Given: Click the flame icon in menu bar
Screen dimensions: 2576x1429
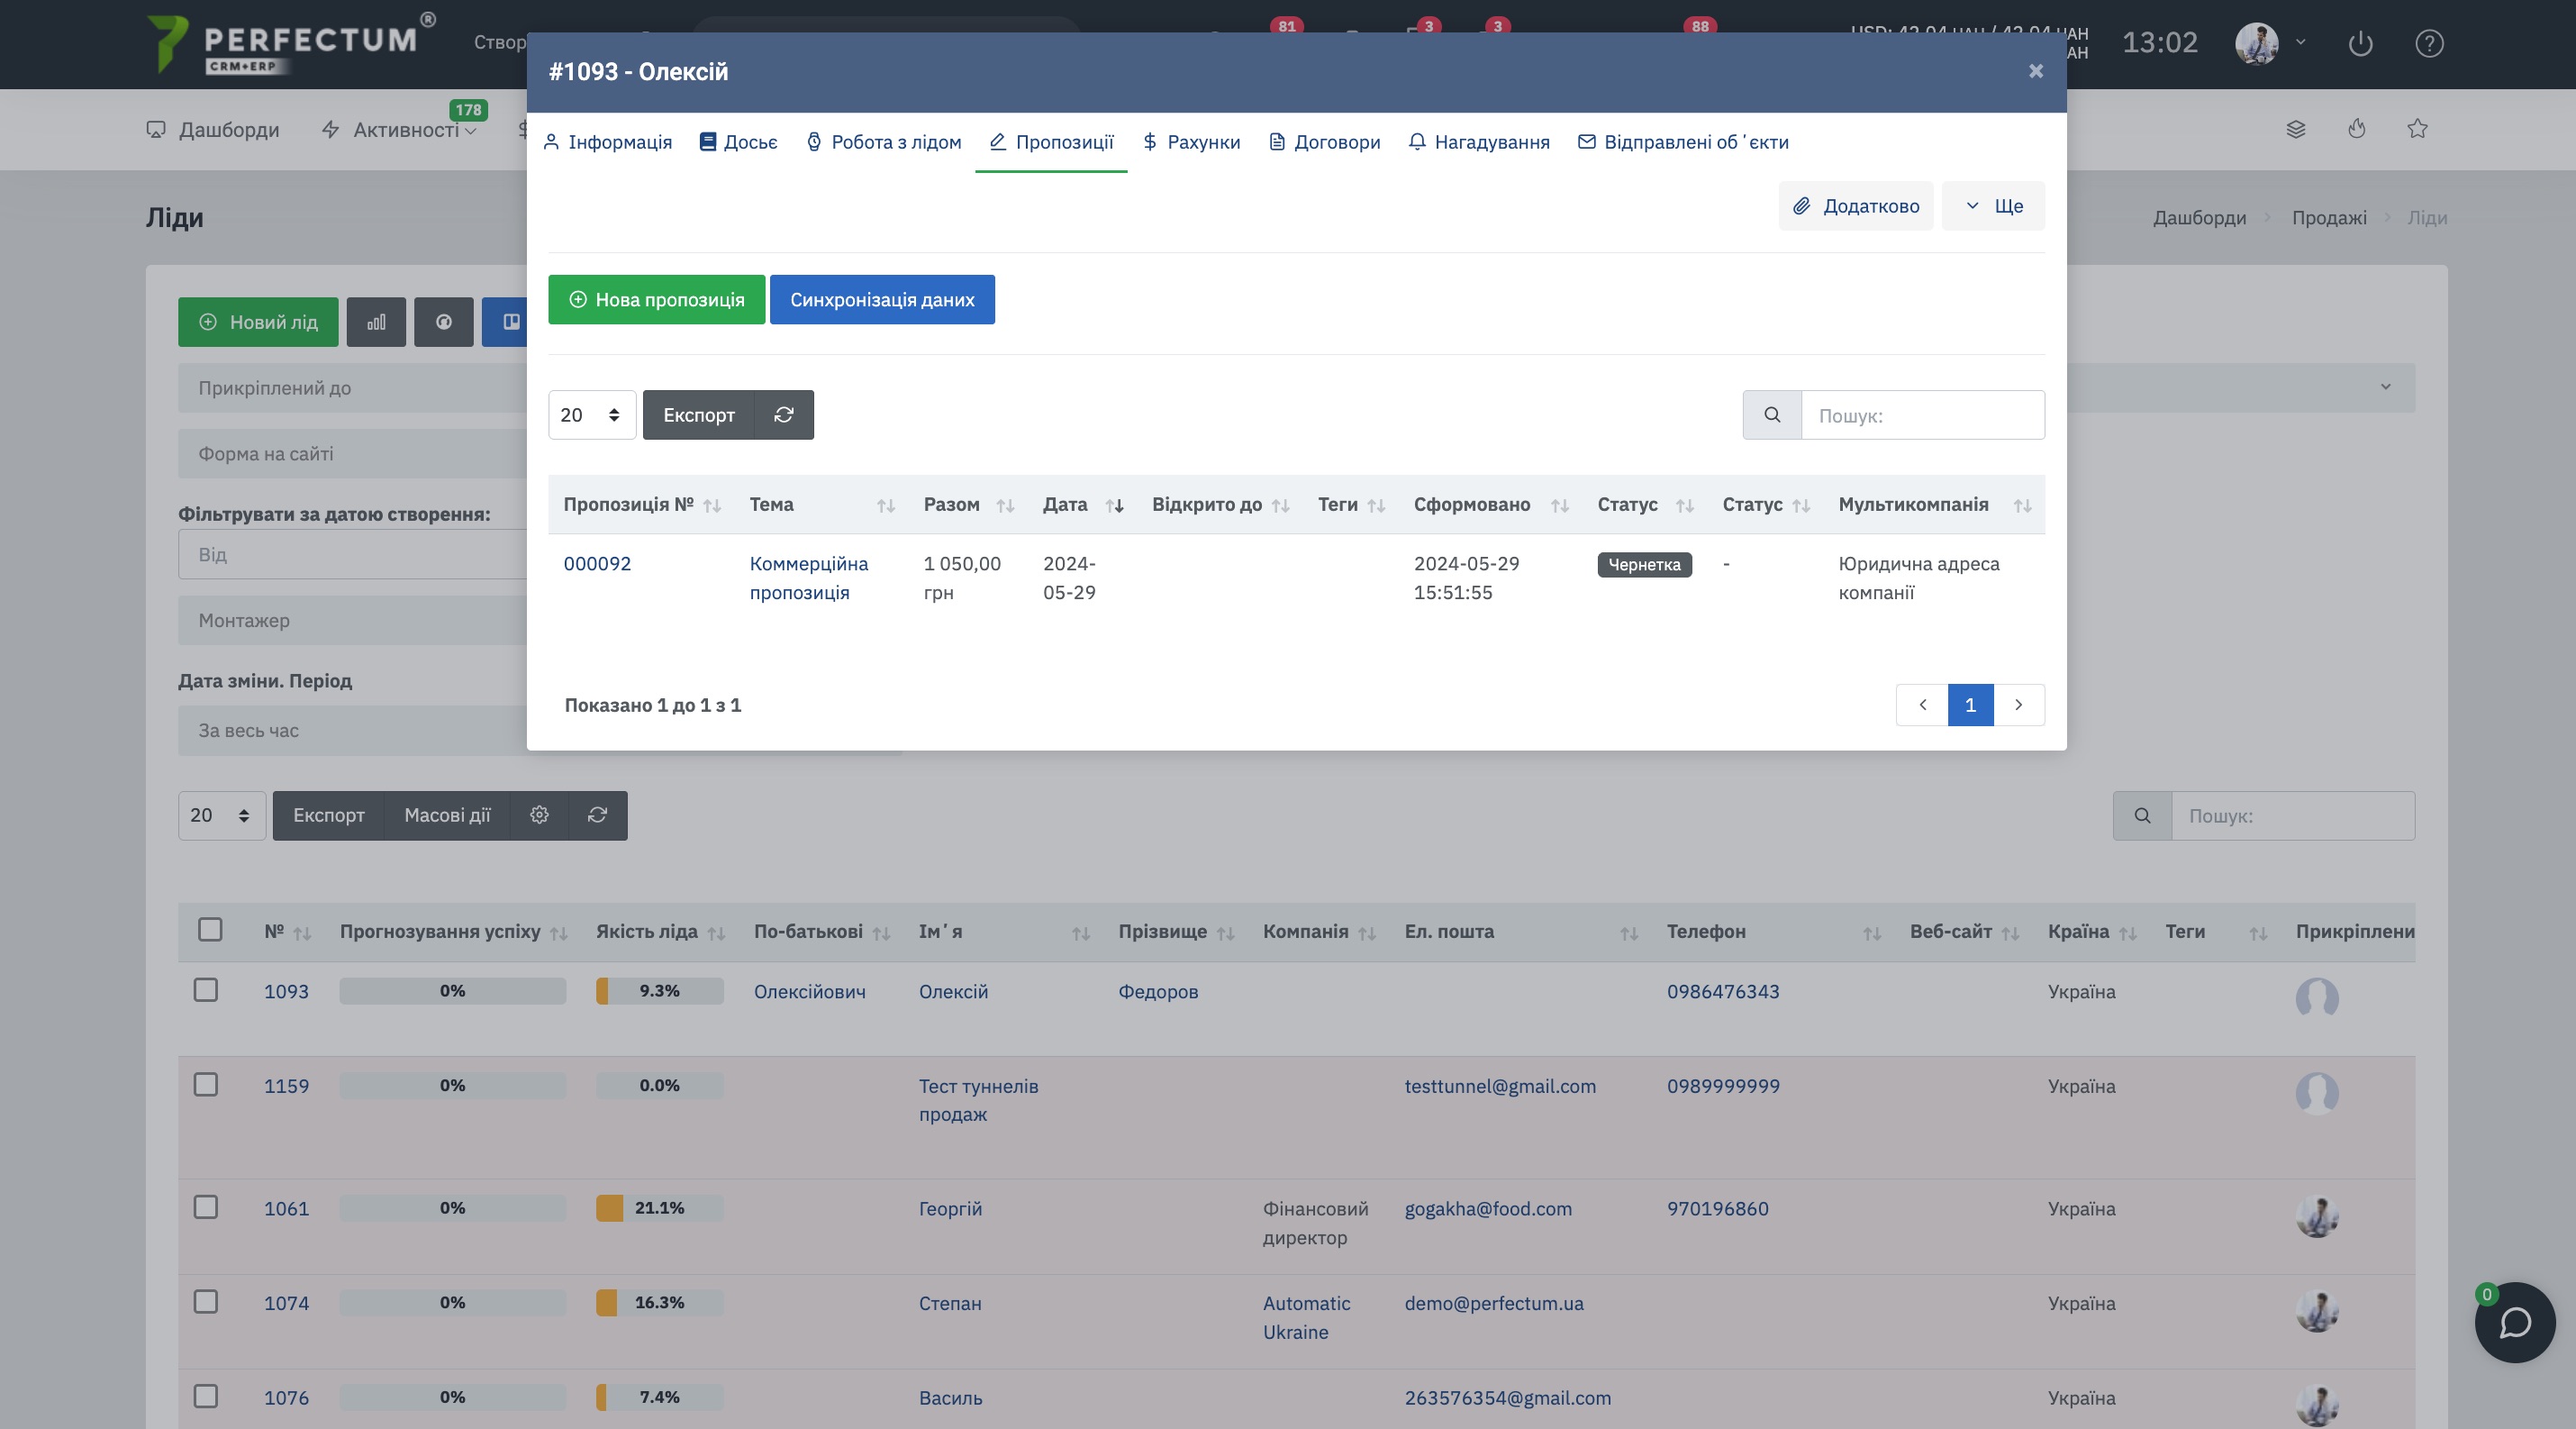Looking at the screenshot, I should [x=2357, y=129].
